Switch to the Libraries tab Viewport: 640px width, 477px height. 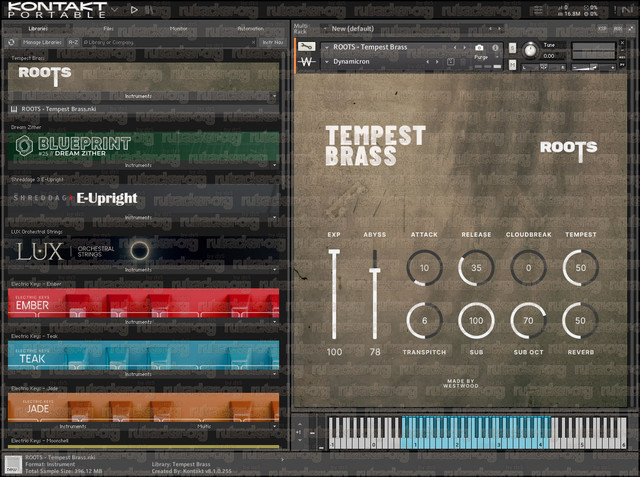tap(38, 29)
